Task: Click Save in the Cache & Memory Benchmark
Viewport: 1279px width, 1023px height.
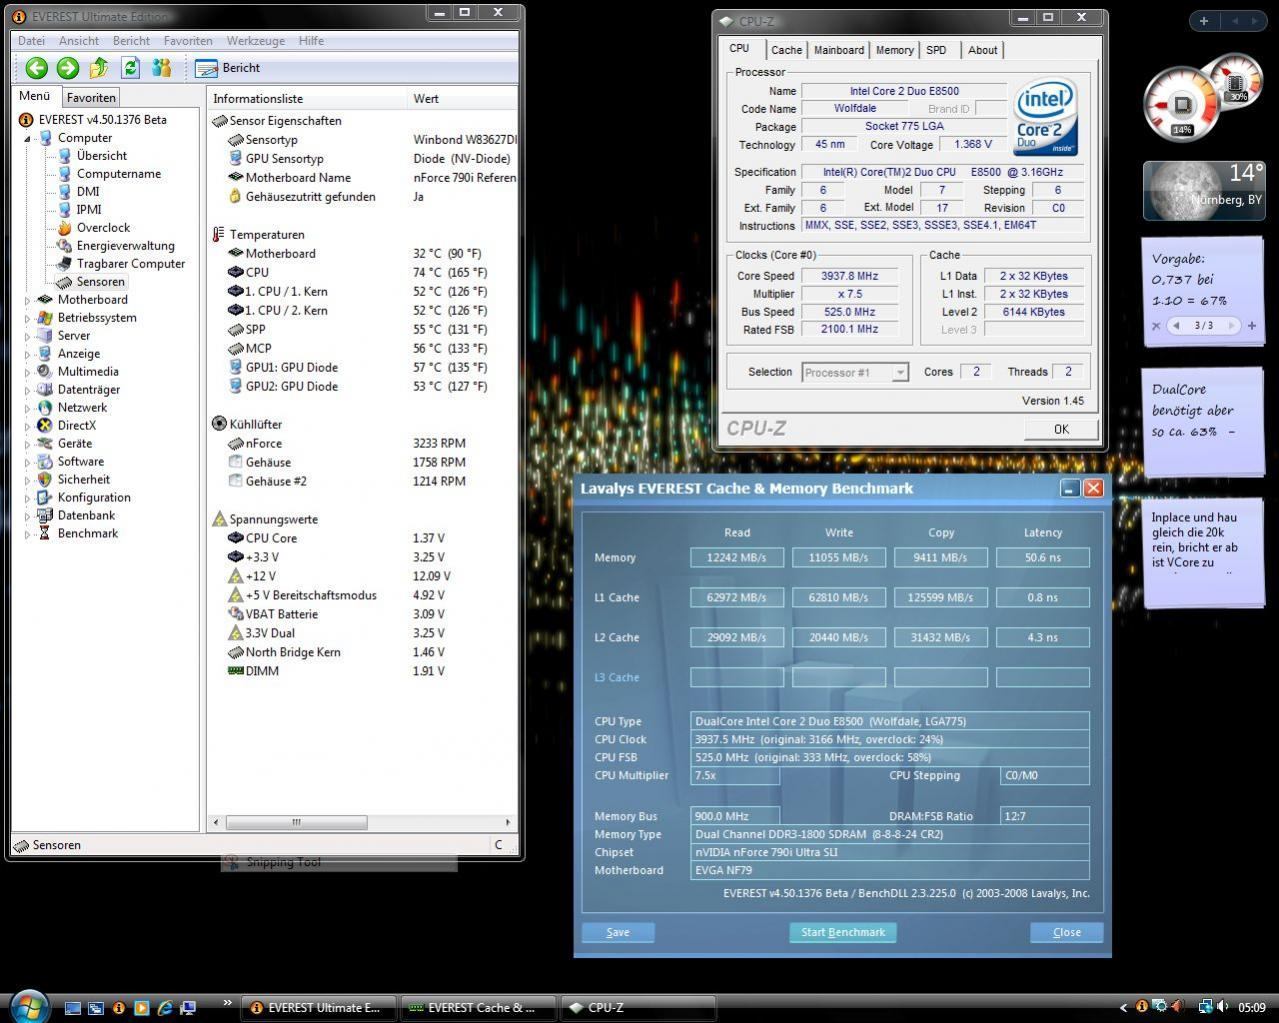Action: (x=618, y=932)
